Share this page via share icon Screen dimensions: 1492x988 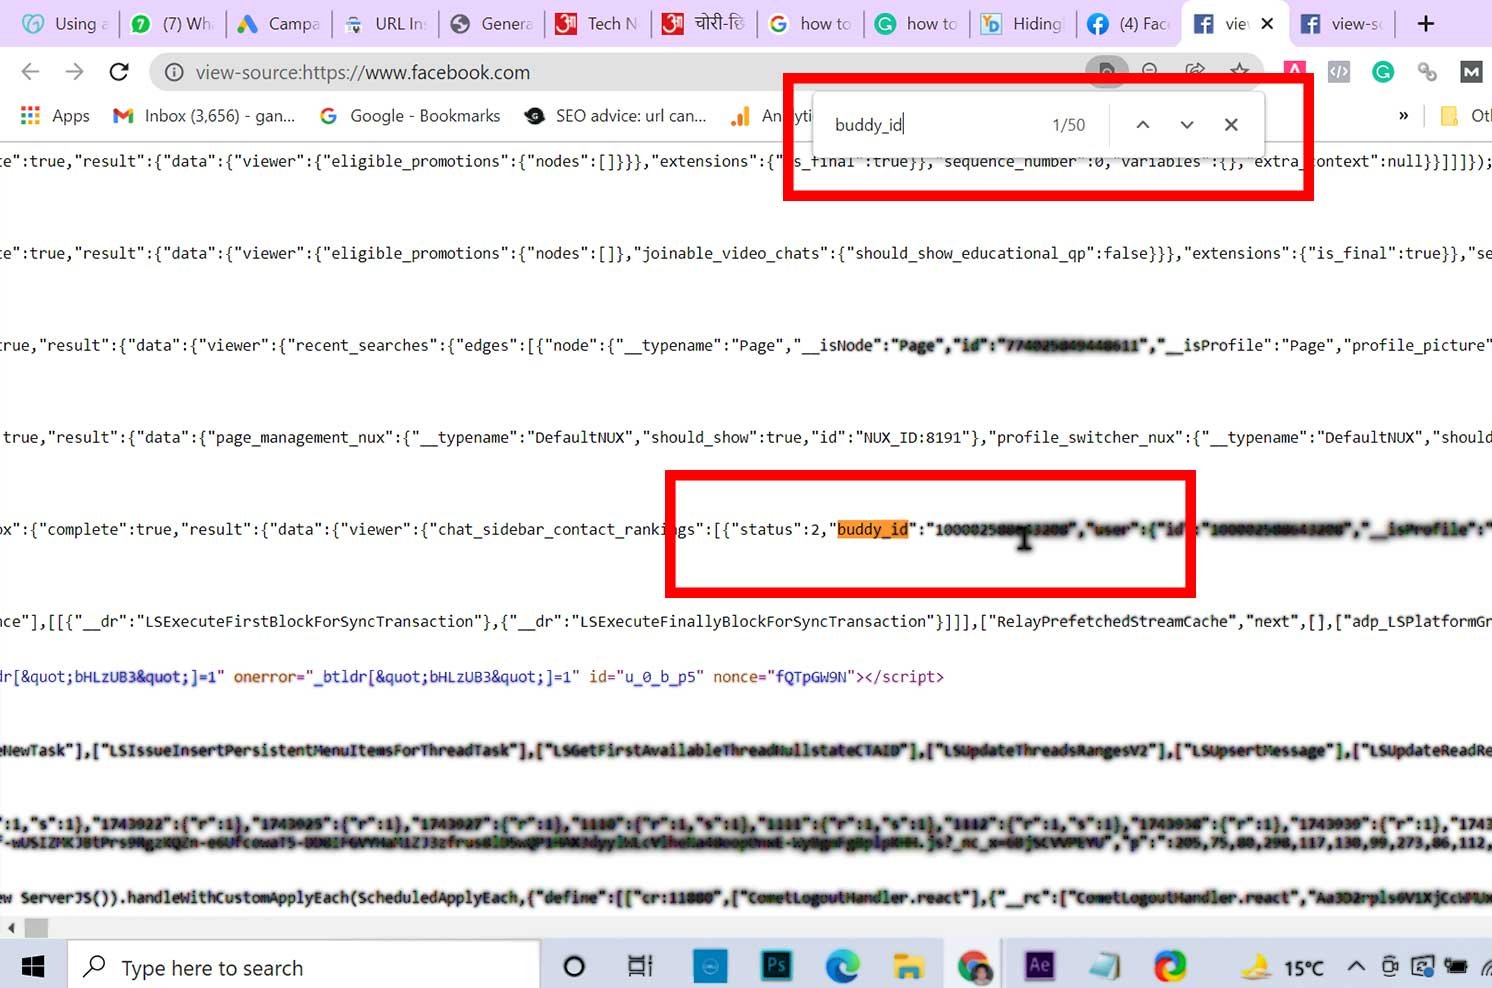[1195, 70]
